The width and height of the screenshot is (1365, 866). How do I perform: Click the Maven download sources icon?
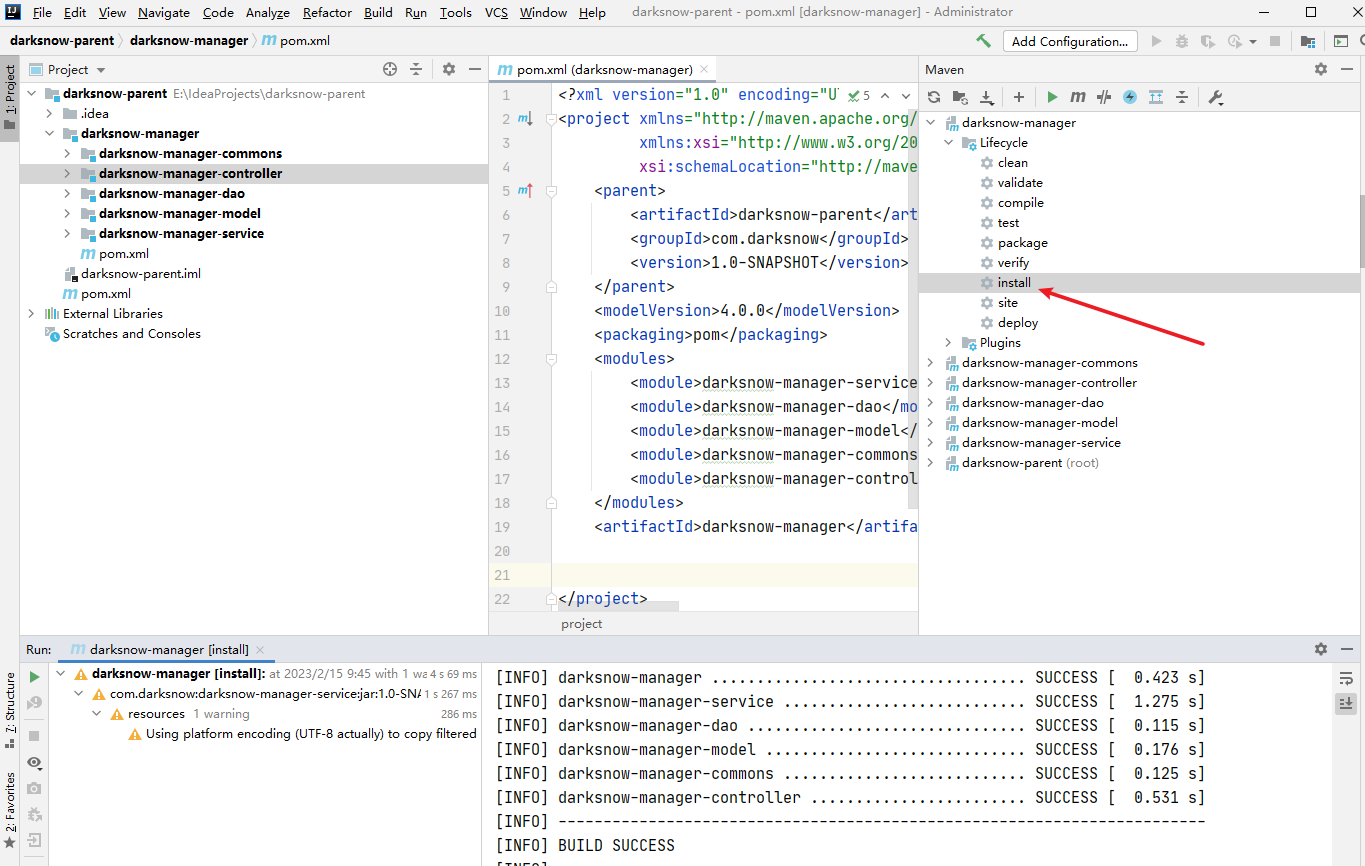pos(987,97)
